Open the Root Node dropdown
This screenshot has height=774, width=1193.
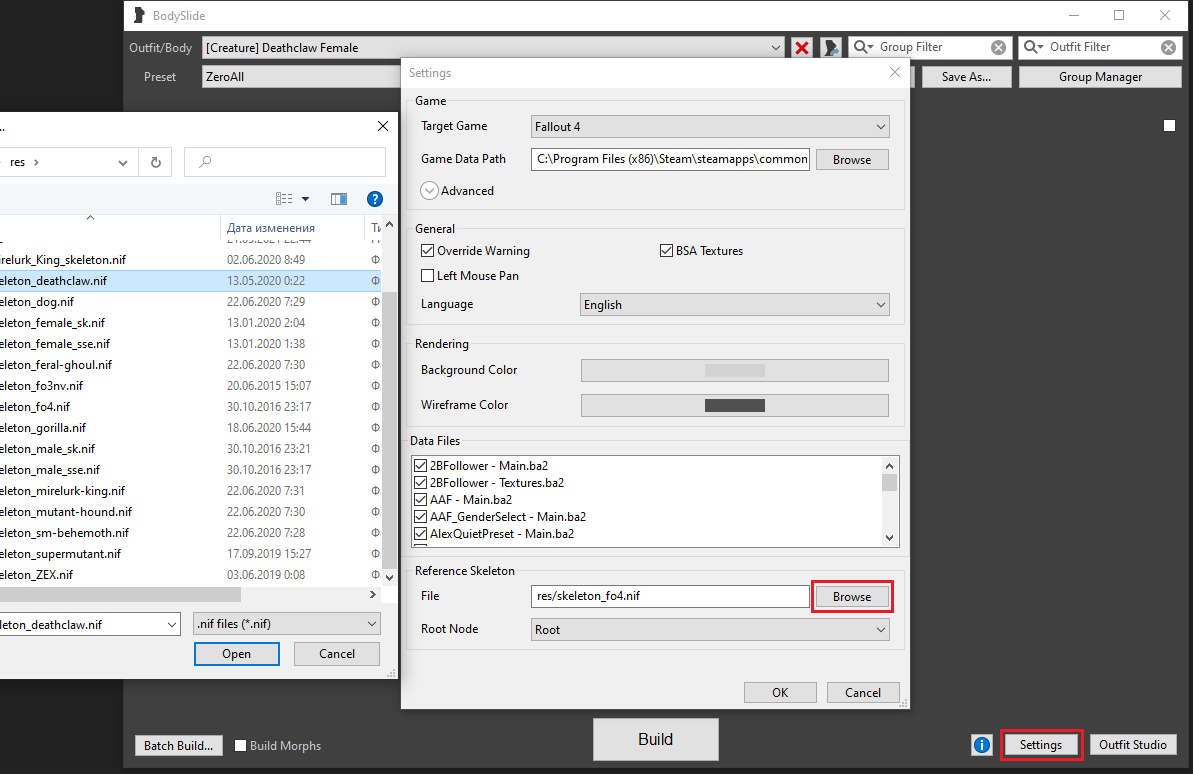[710, 629]
